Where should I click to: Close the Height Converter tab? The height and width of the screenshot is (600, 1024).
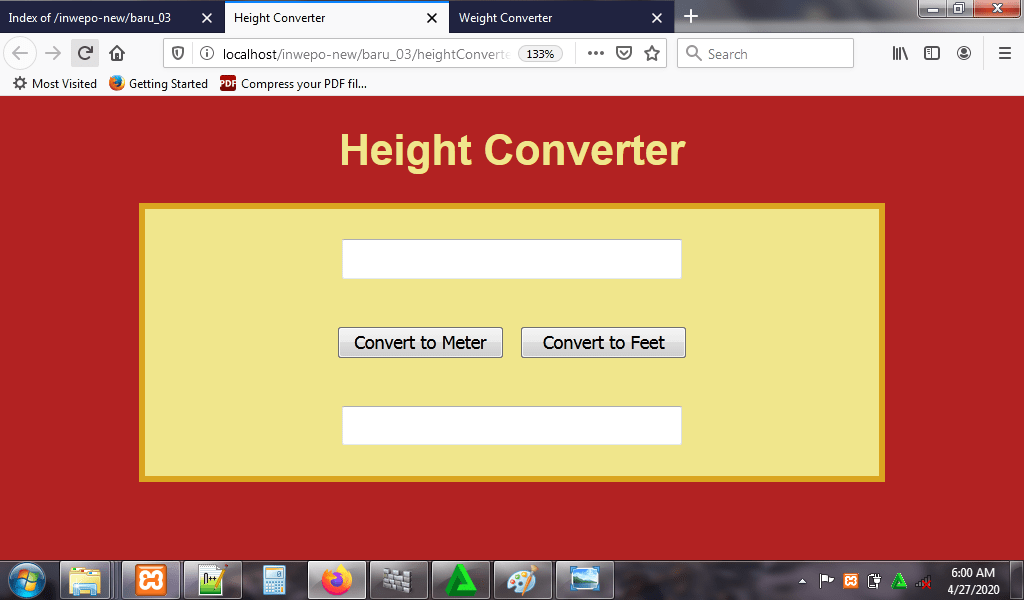coord(432,18)
